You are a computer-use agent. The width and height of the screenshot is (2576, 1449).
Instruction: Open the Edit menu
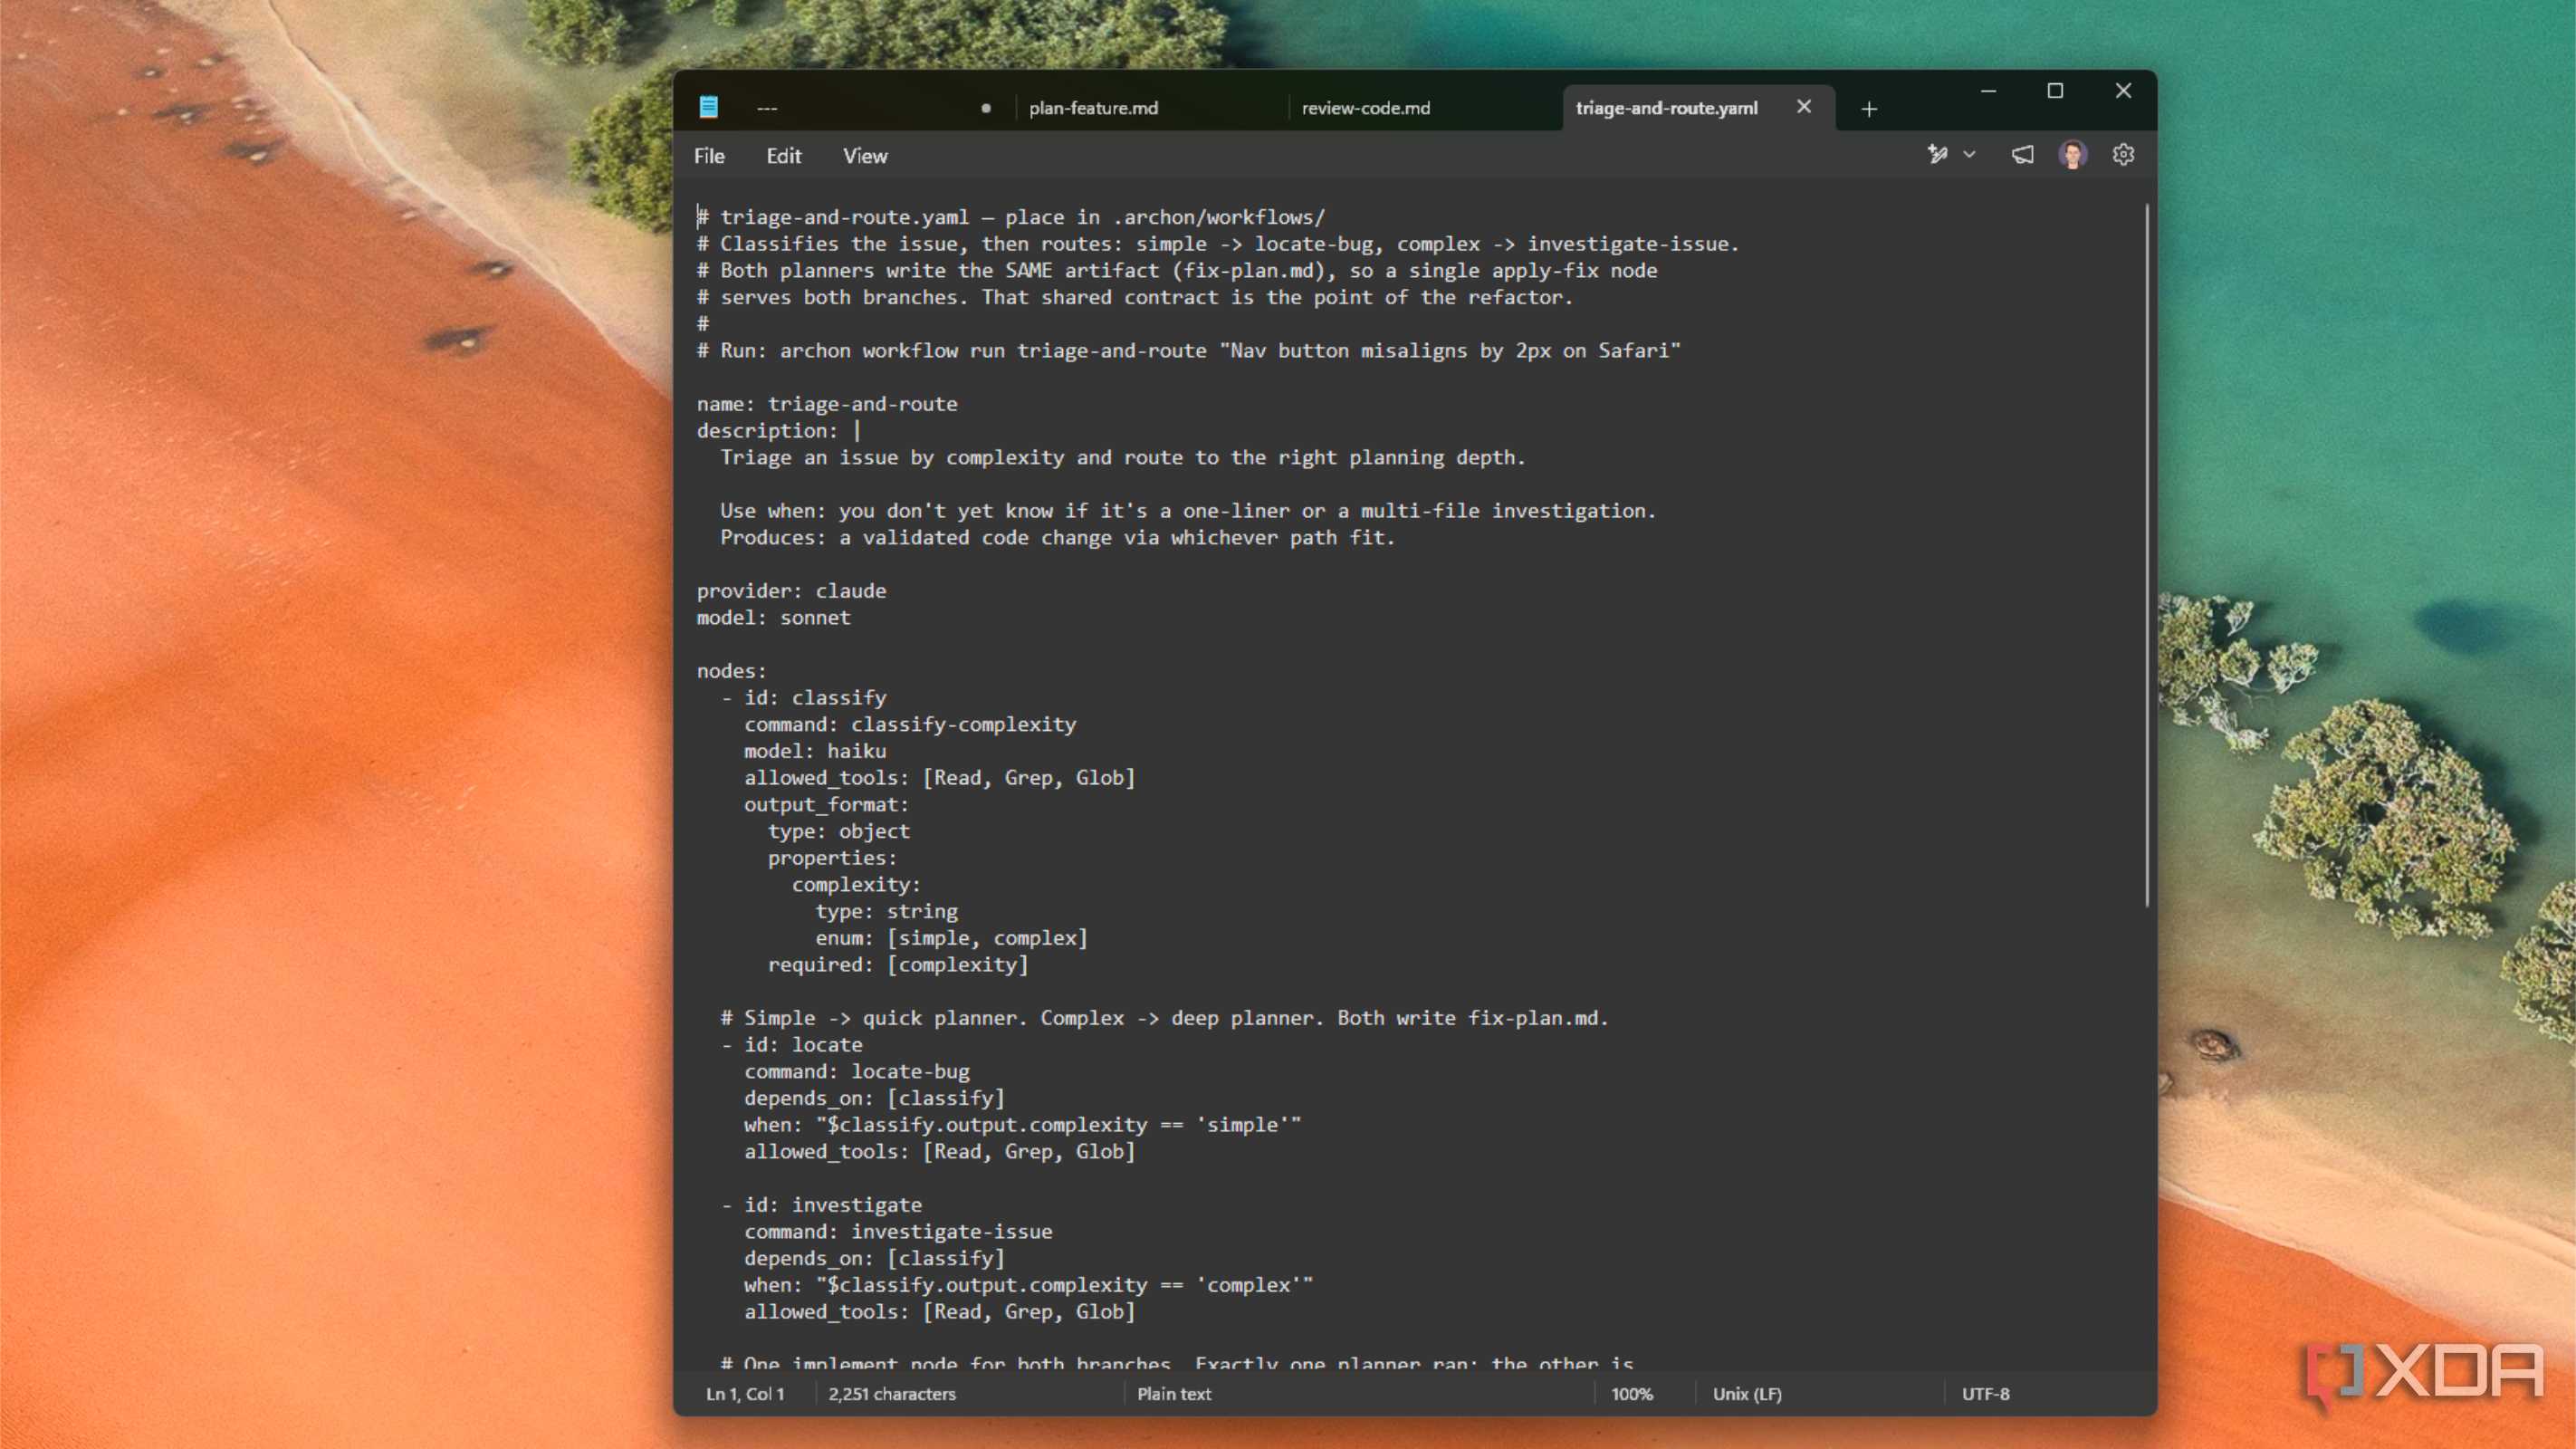point(784,156)
